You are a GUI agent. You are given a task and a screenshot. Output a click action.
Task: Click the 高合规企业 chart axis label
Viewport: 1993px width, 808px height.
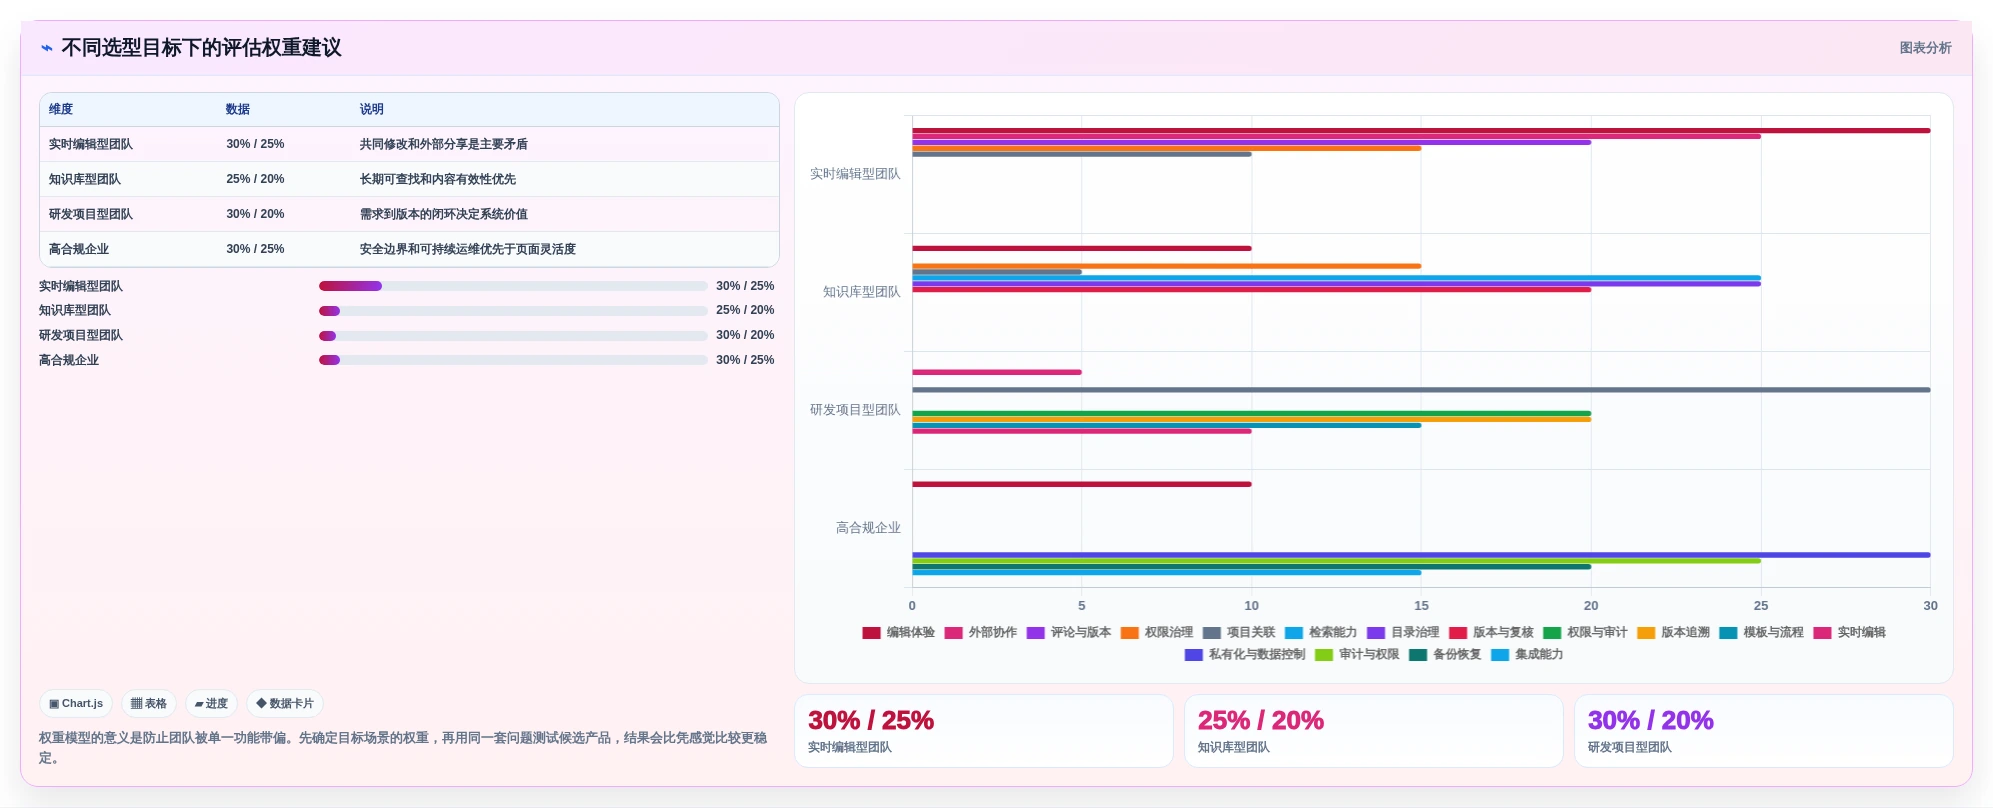click(868, 528)
